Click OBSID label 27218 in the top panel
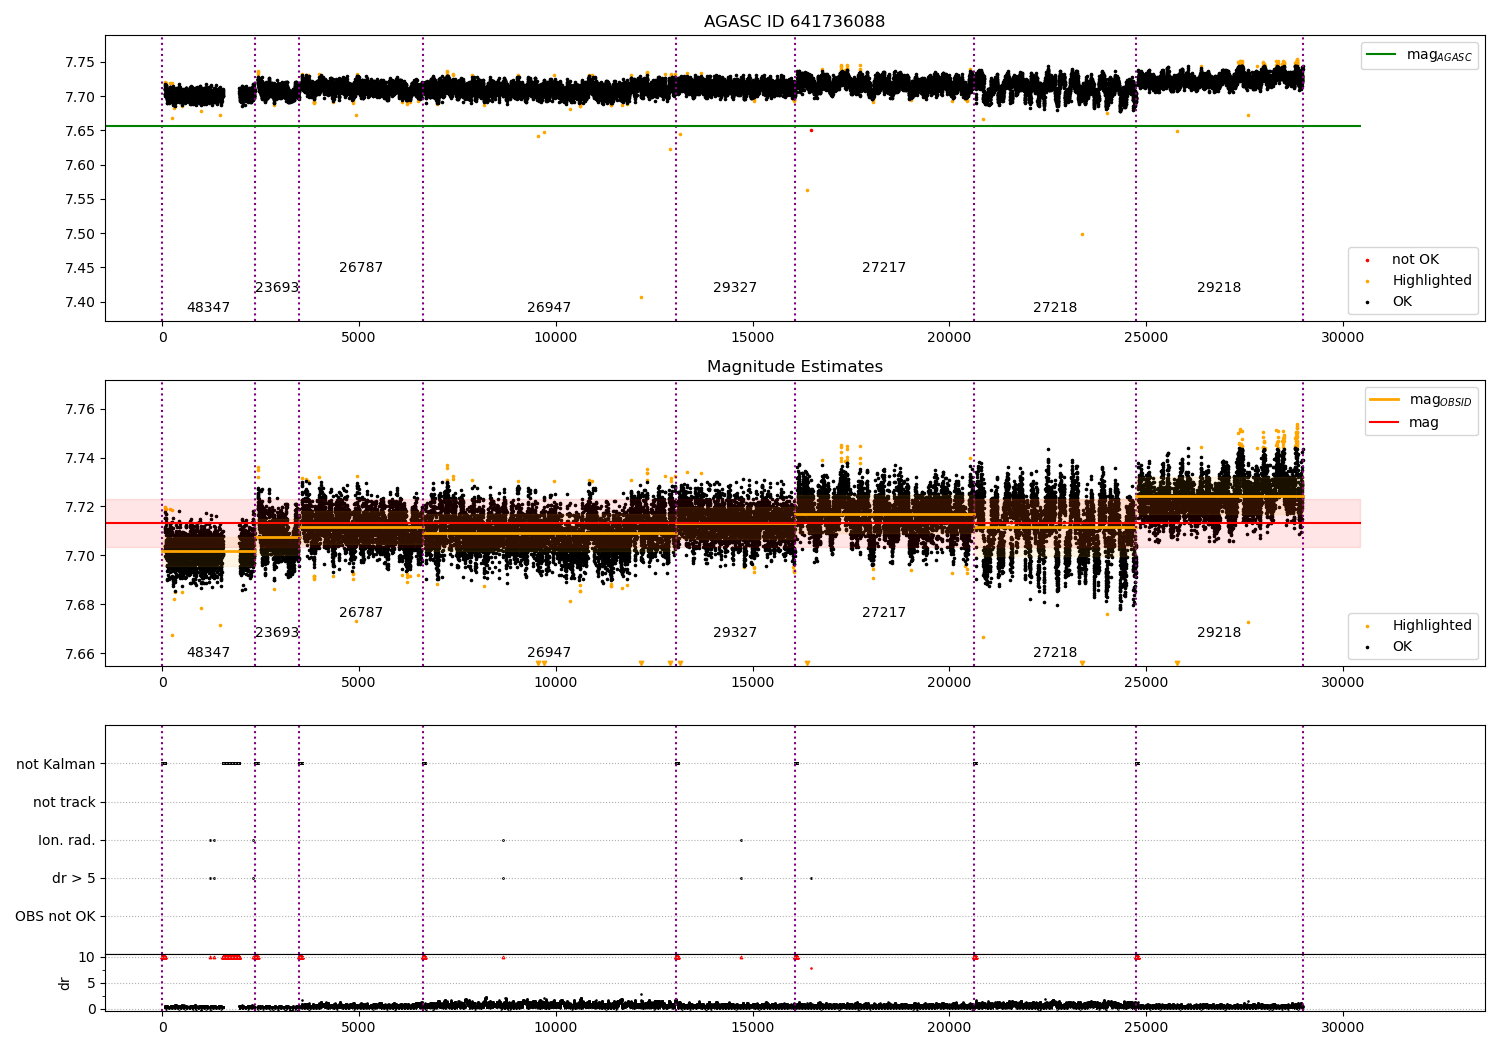The image size is (1500, 1050). 1055,308
